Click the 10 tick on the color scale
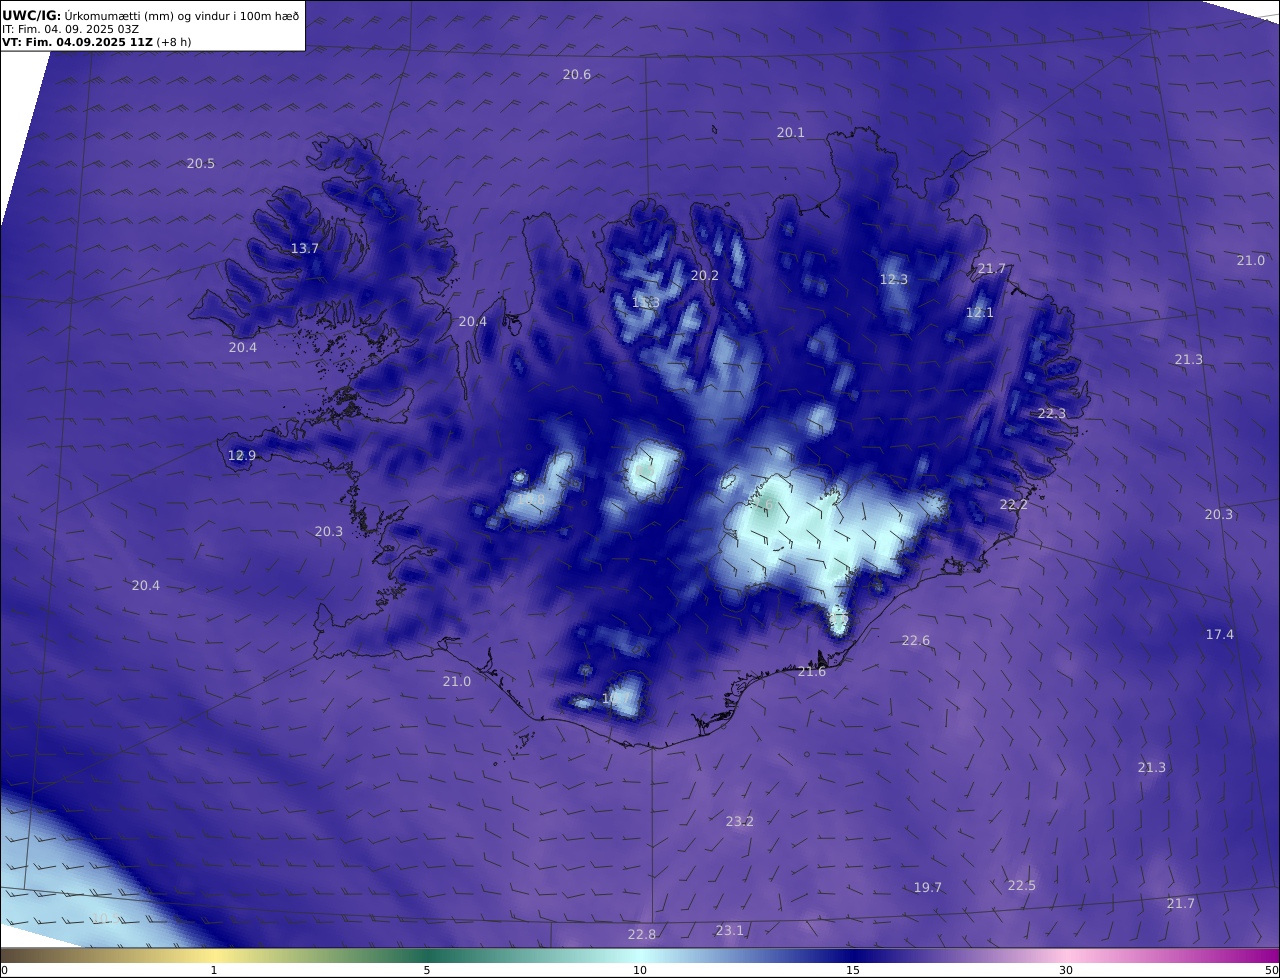This screenshot has height=978, width=1280. coord(640,970)
